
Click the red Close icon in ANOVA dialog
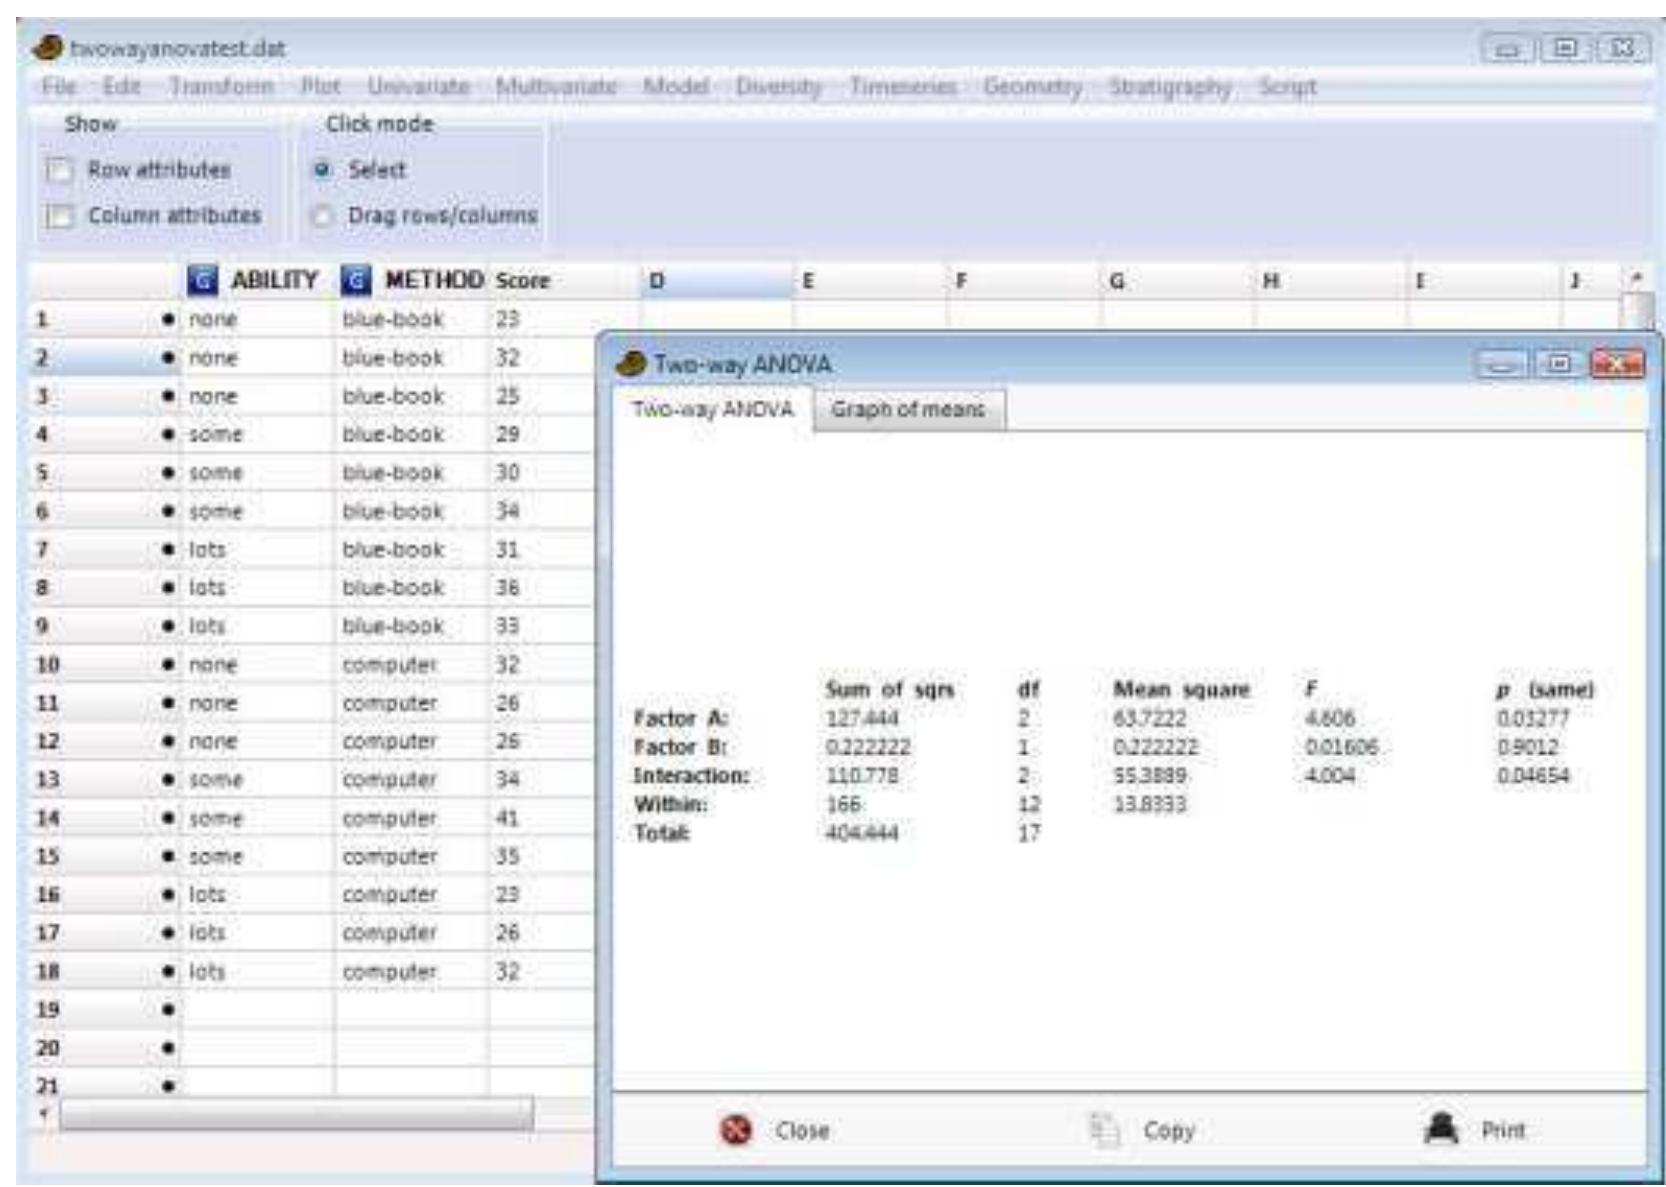[736, 1130]
